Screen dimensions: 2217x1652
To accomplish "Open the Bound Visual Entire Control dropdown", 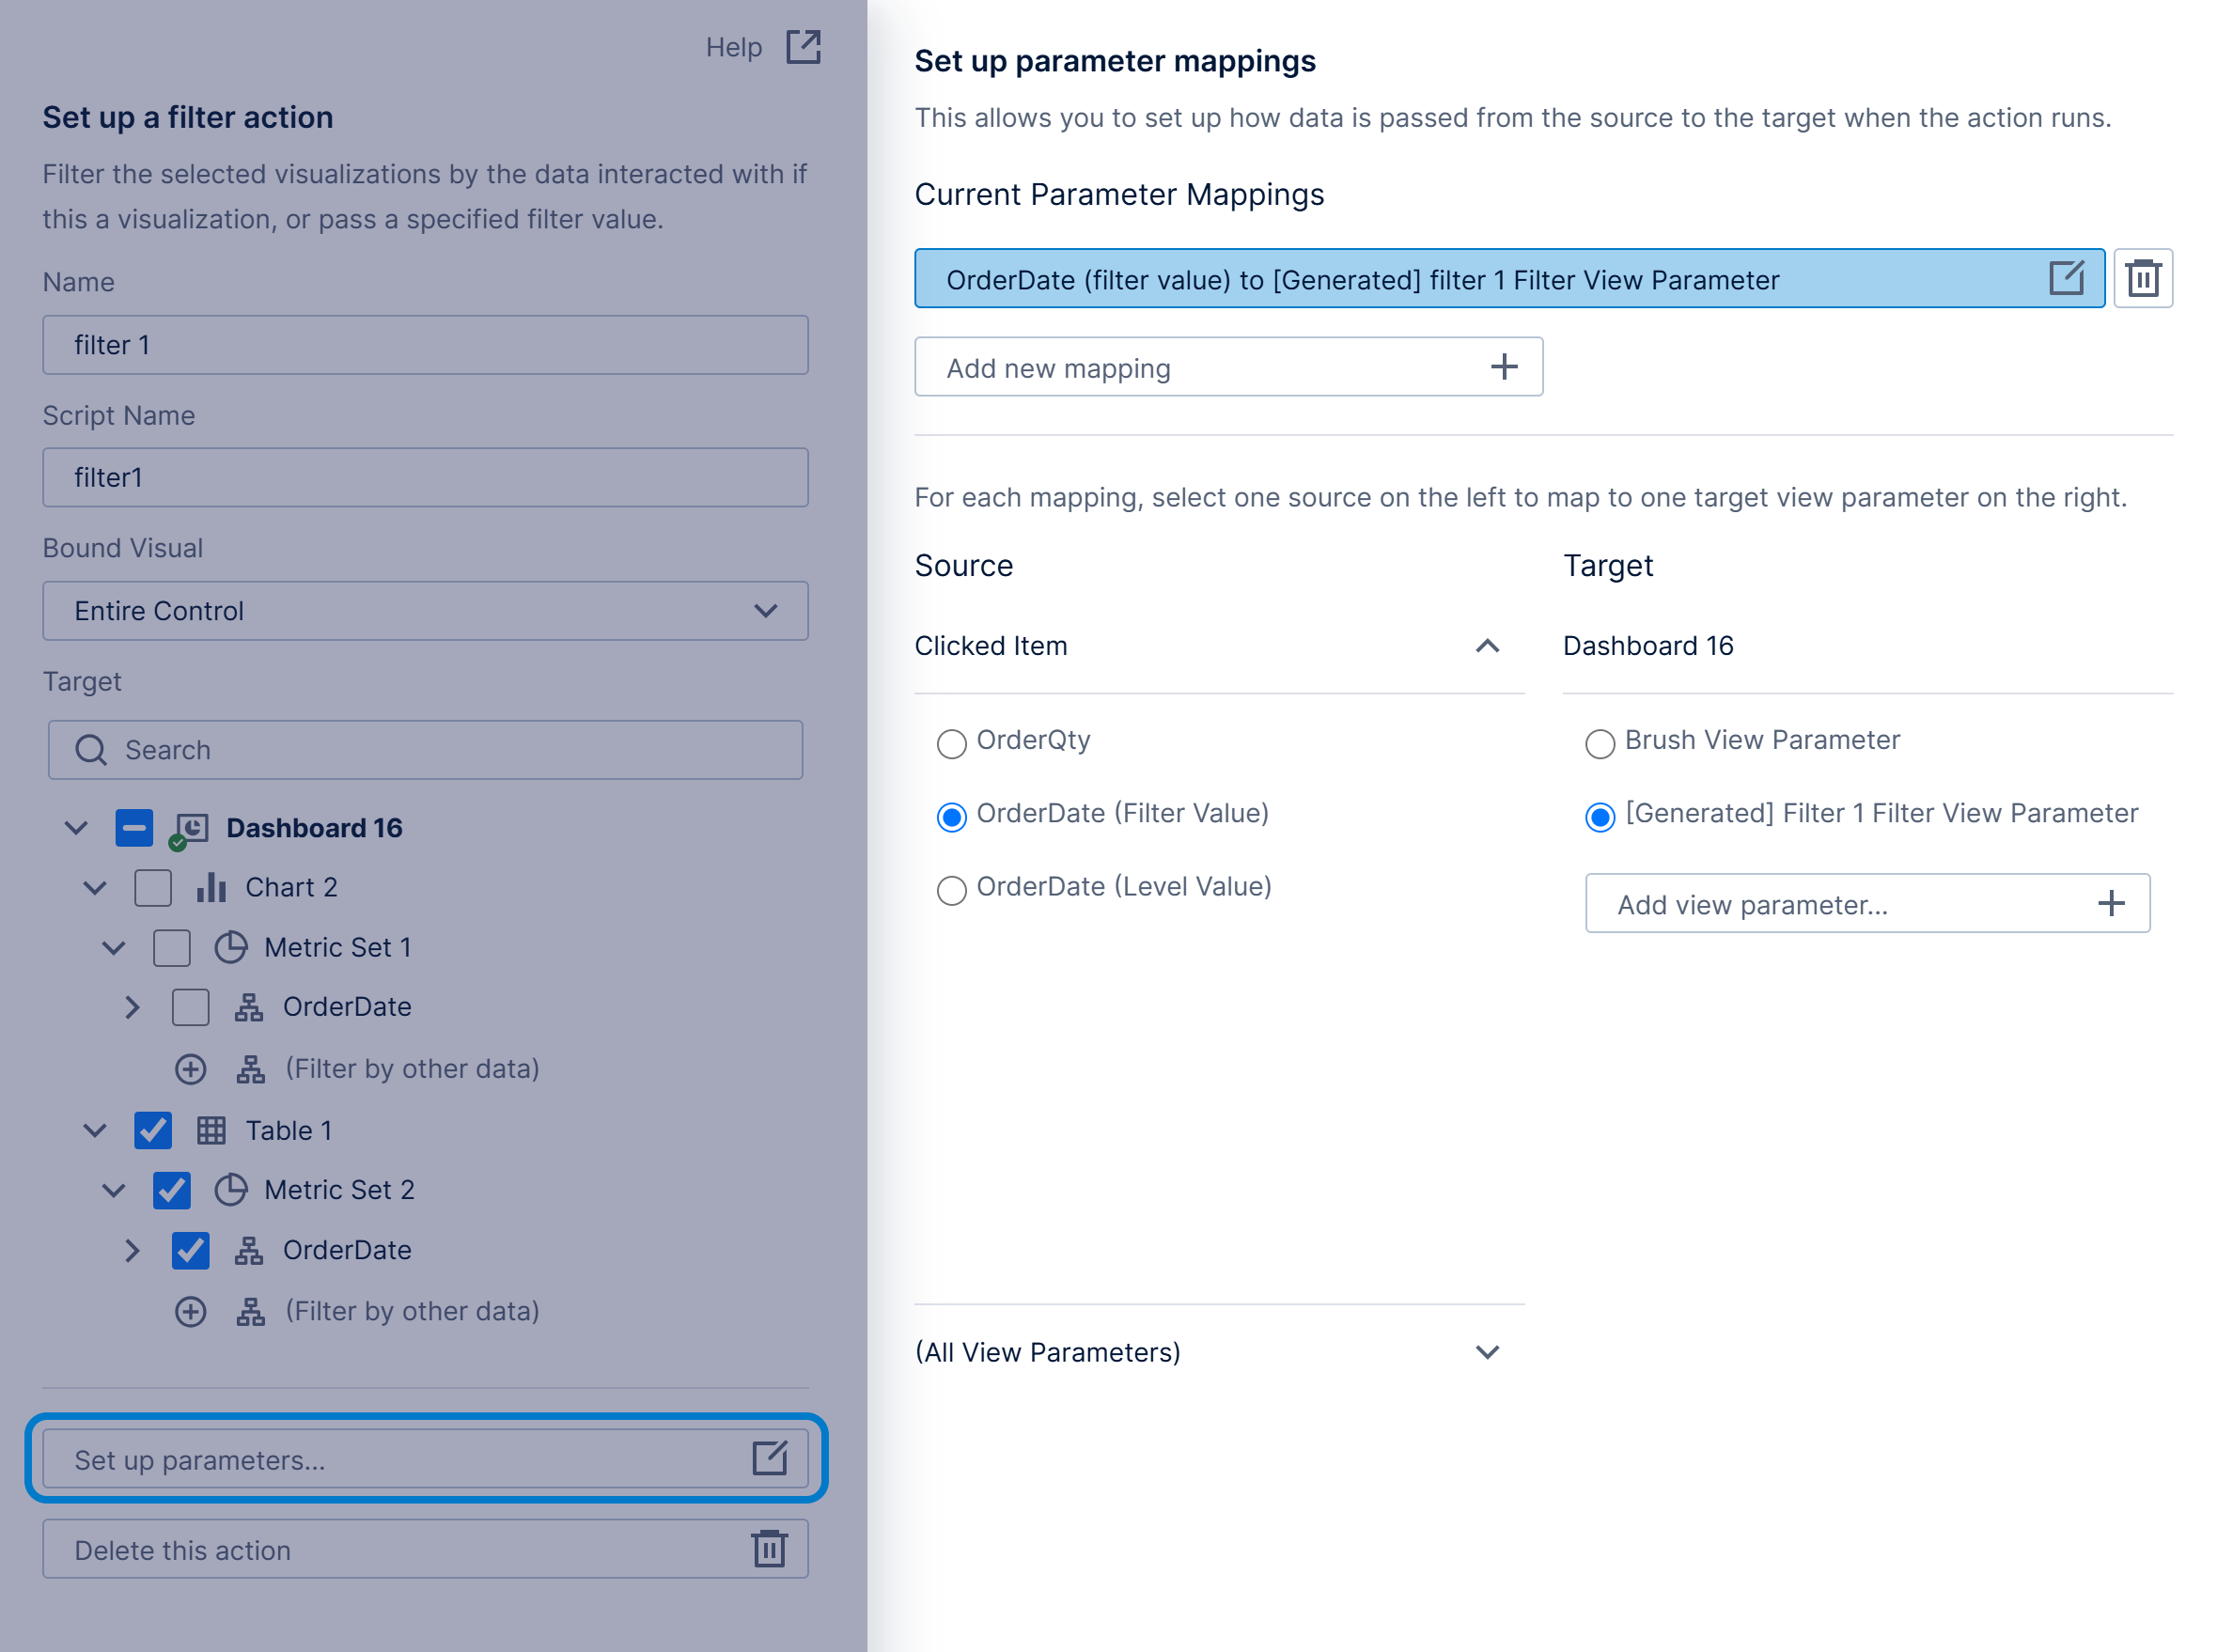I will coord(425,611).
